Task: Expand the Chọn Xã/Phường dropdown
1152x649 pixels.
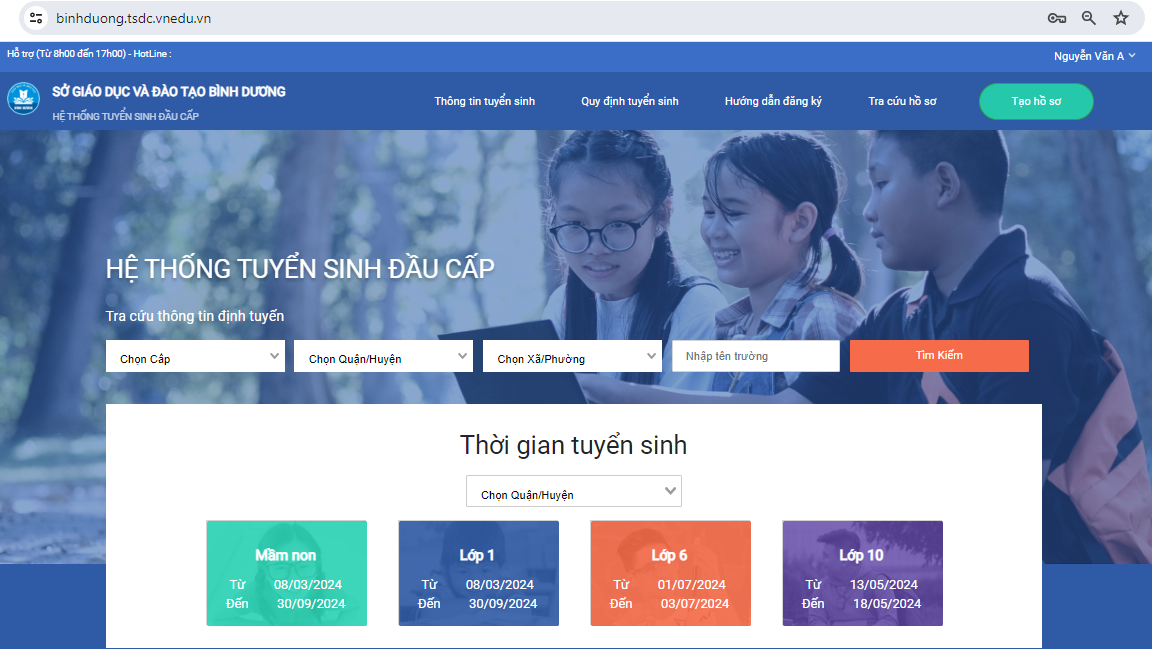Action: [572, 357]
